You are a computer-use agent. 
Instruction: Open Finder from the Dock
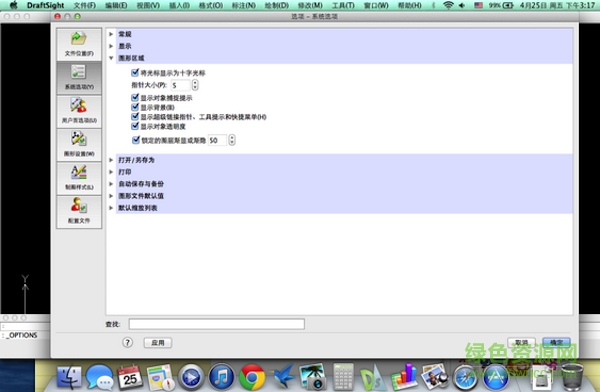[69, 377]
